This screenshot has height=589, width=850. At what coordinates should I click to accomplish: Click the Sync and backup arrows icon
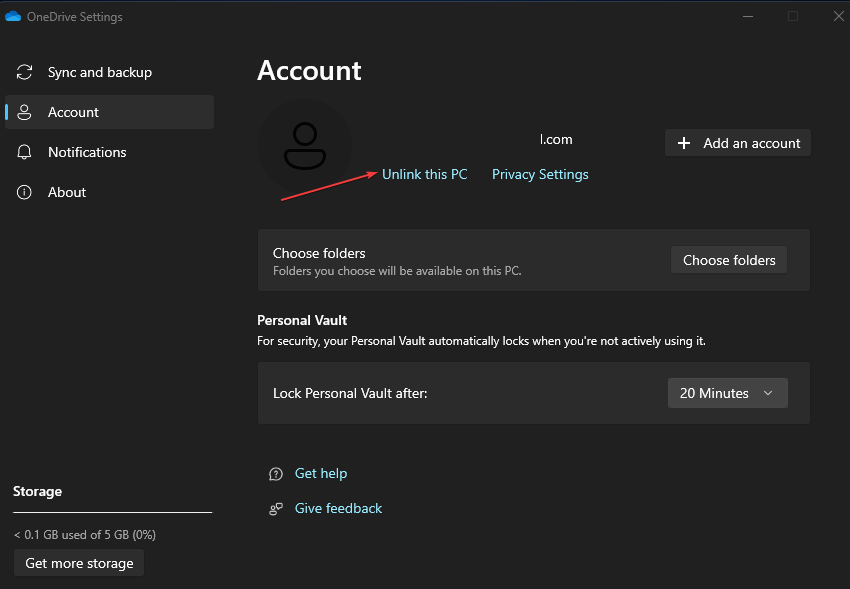(x=24, y=72)
